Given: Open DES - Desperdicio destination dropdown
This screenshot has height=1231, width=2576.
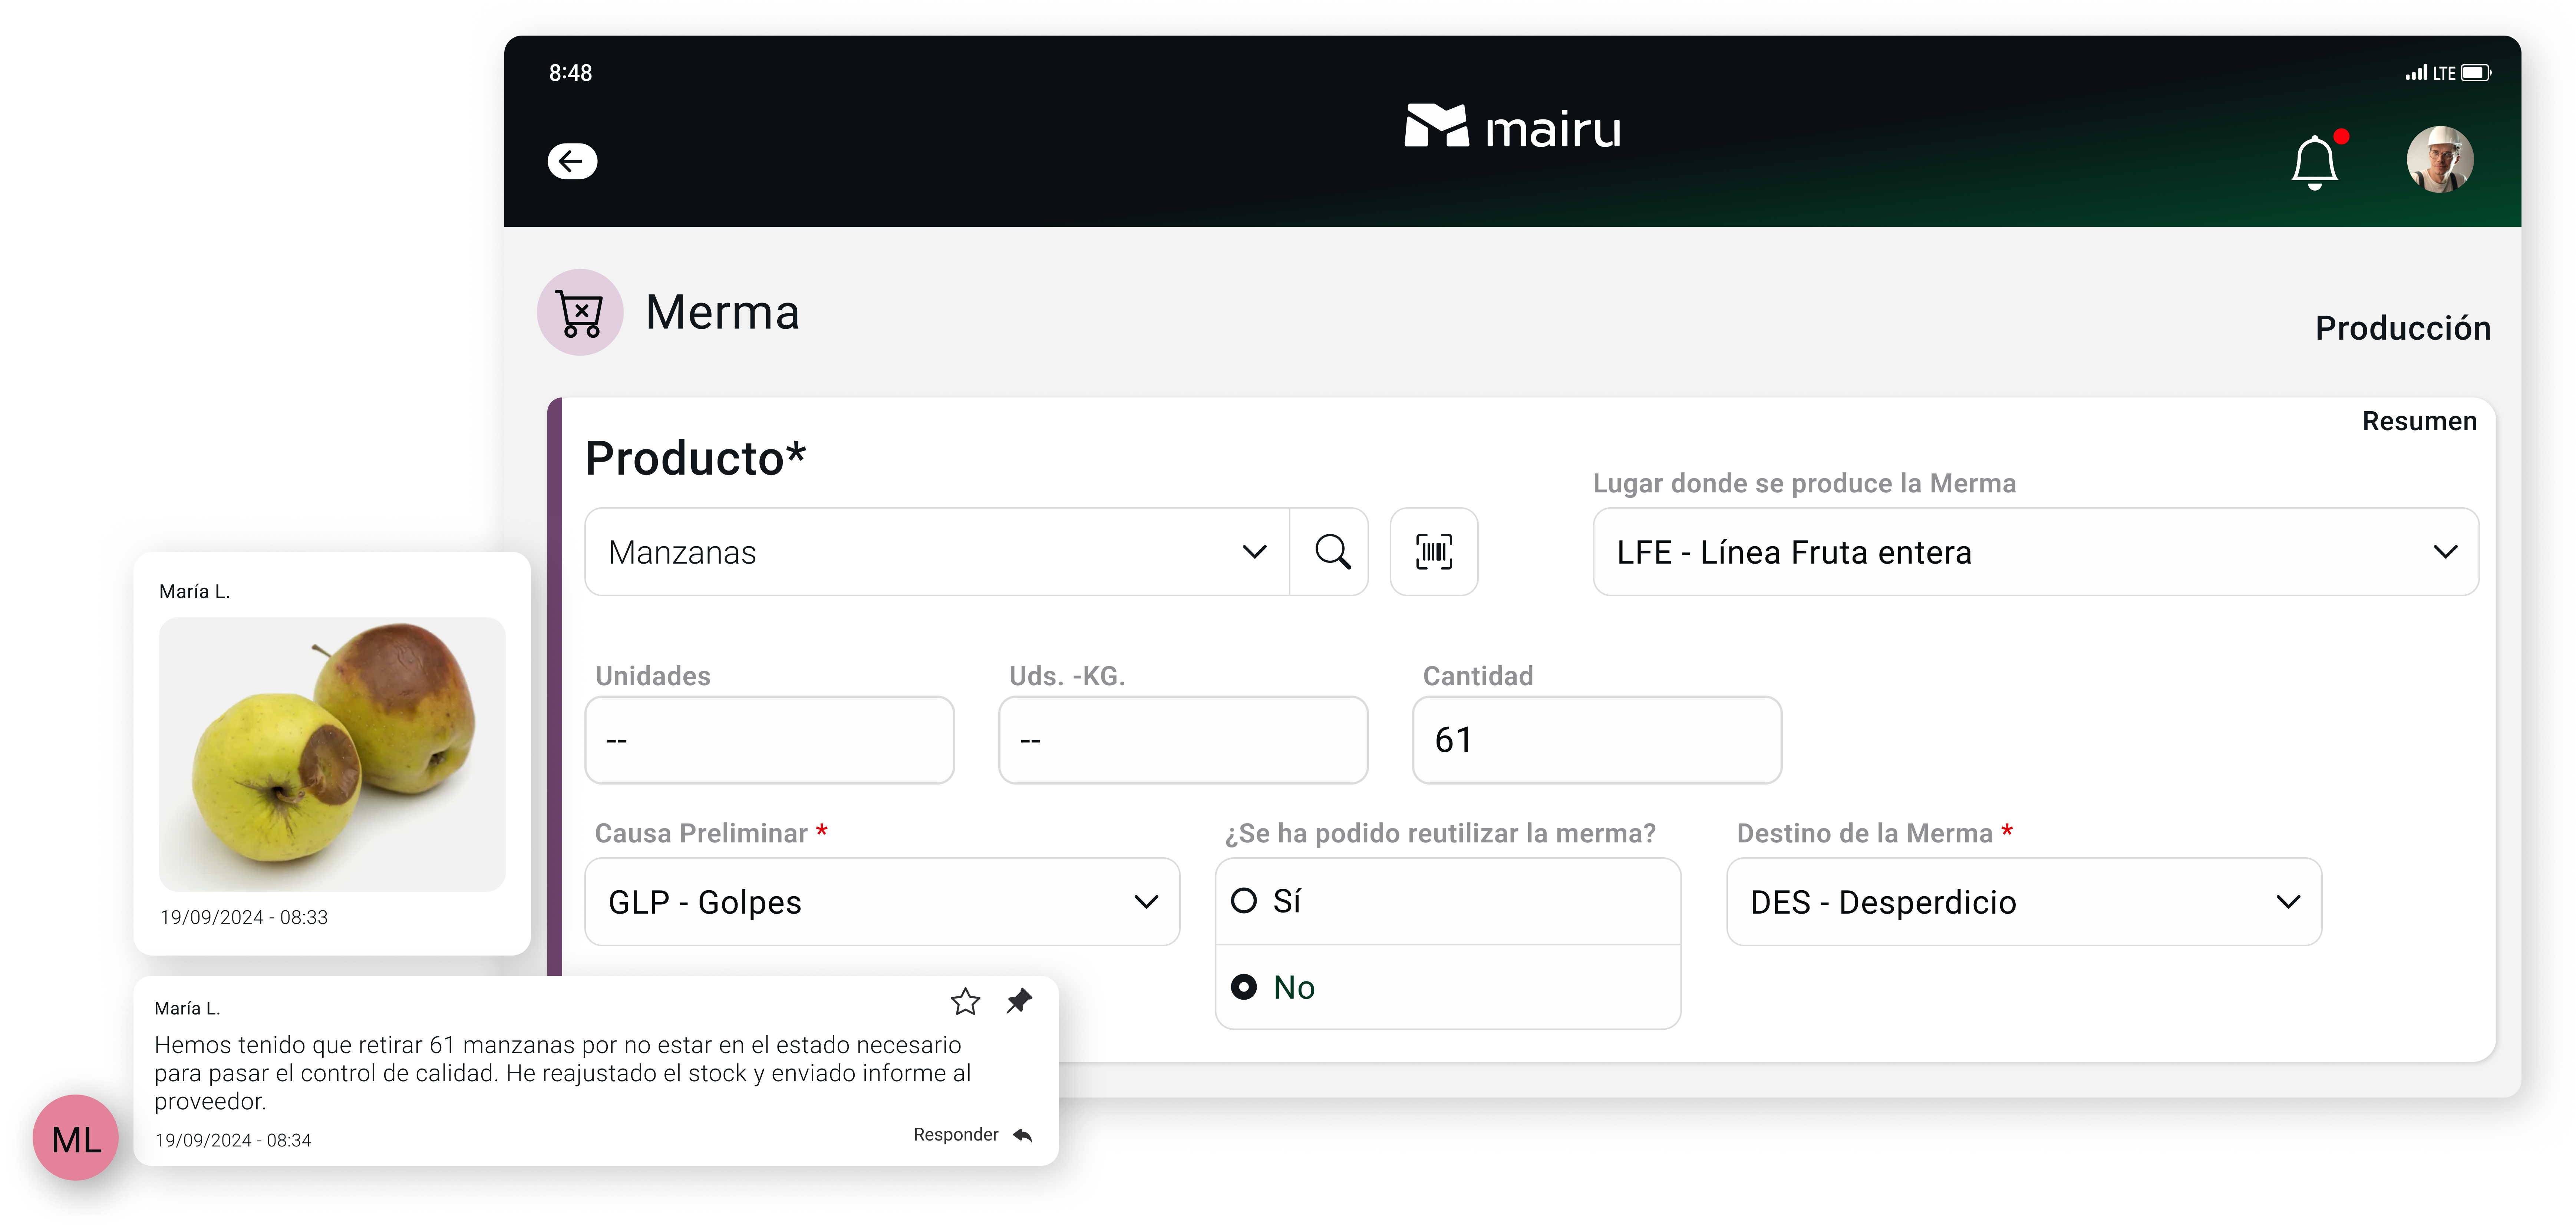Looking at the screenshot, I should [x=2023, y=902].
